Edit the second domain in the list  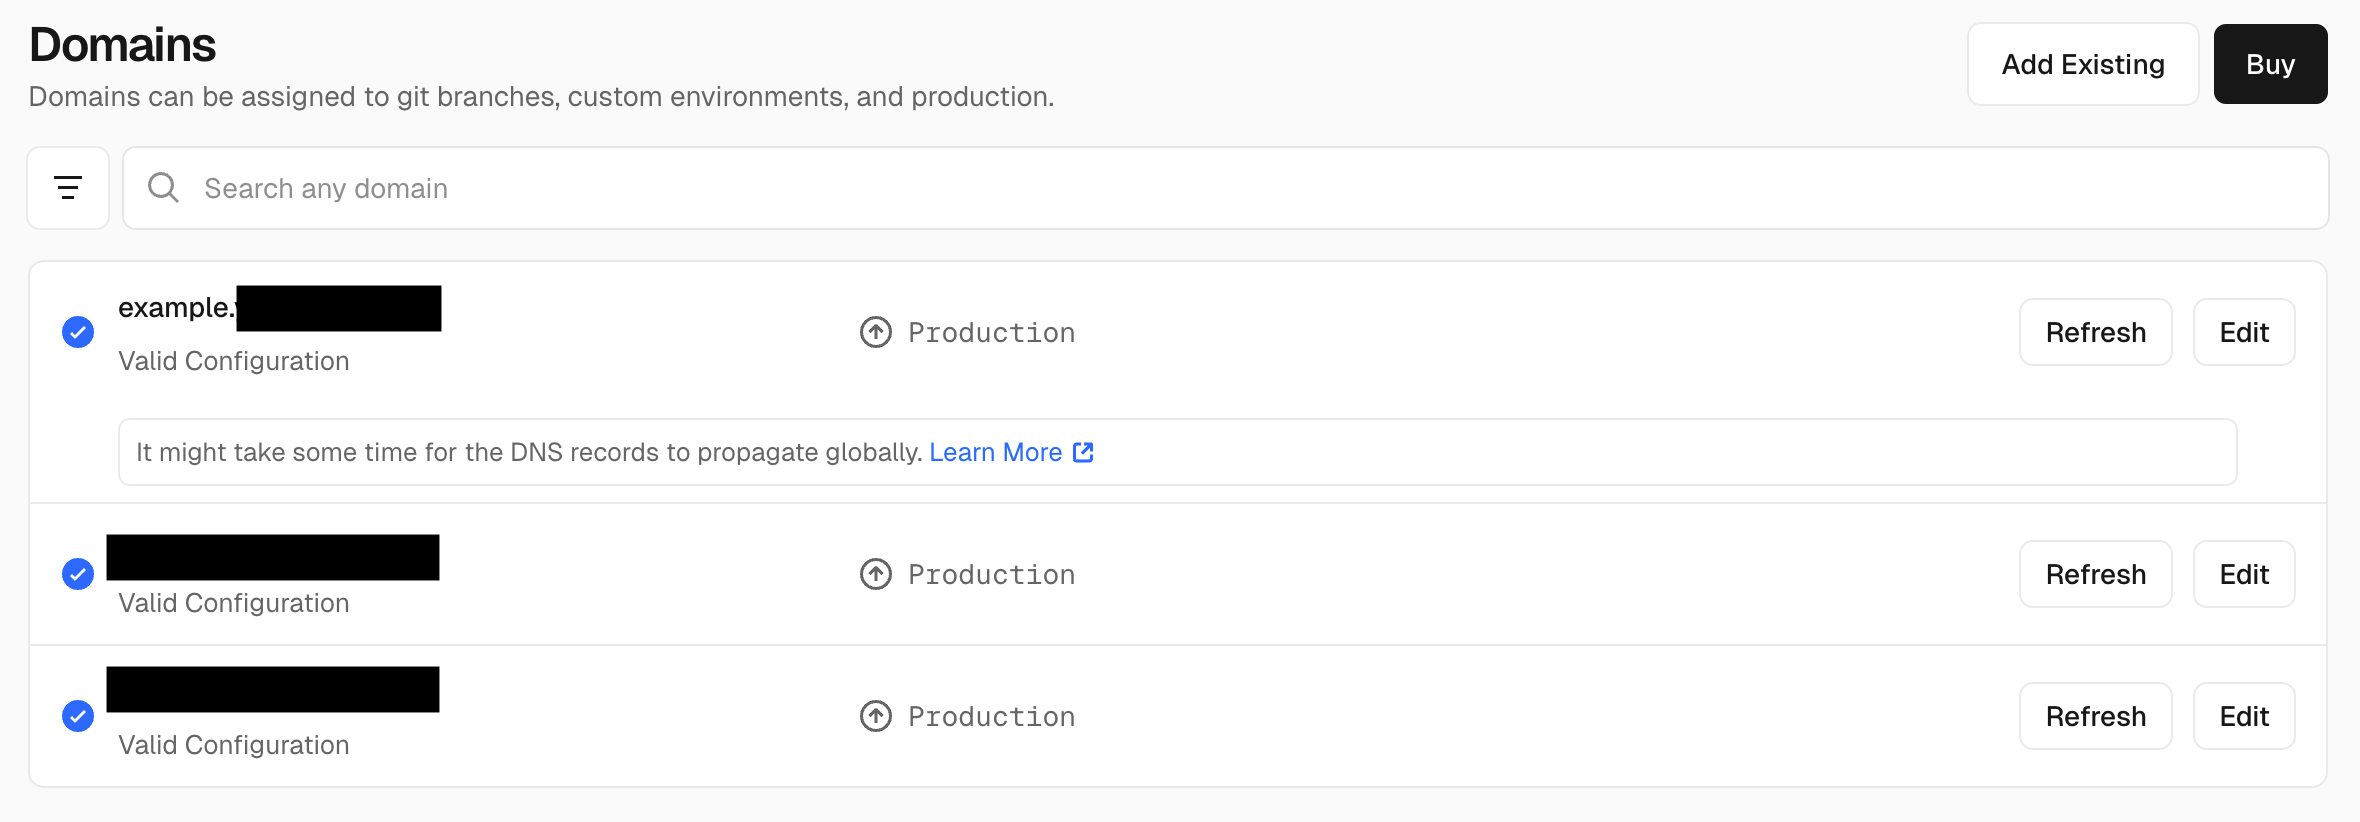tap(2243, 574)
